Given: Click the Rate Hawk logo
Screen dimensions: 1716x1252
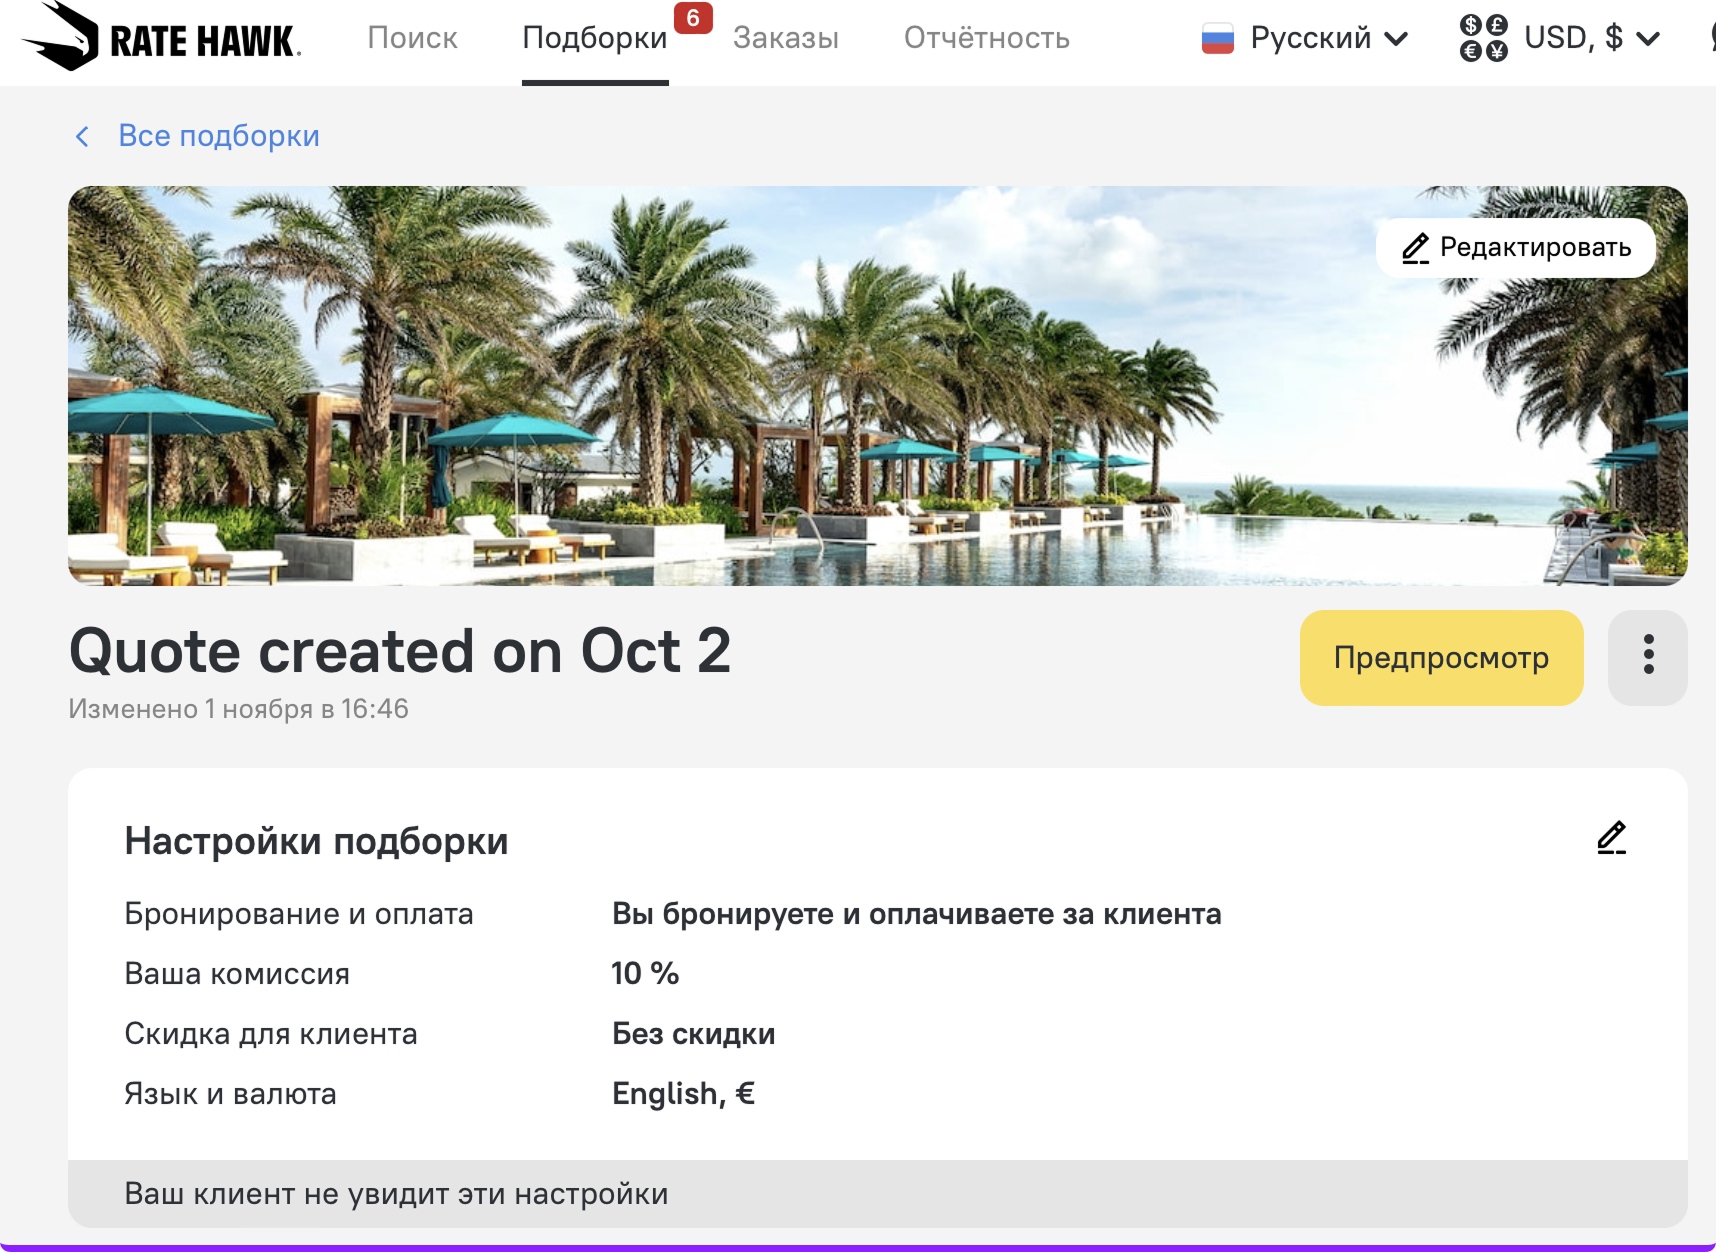Looking at the screenshot, I should pos(161,38).
